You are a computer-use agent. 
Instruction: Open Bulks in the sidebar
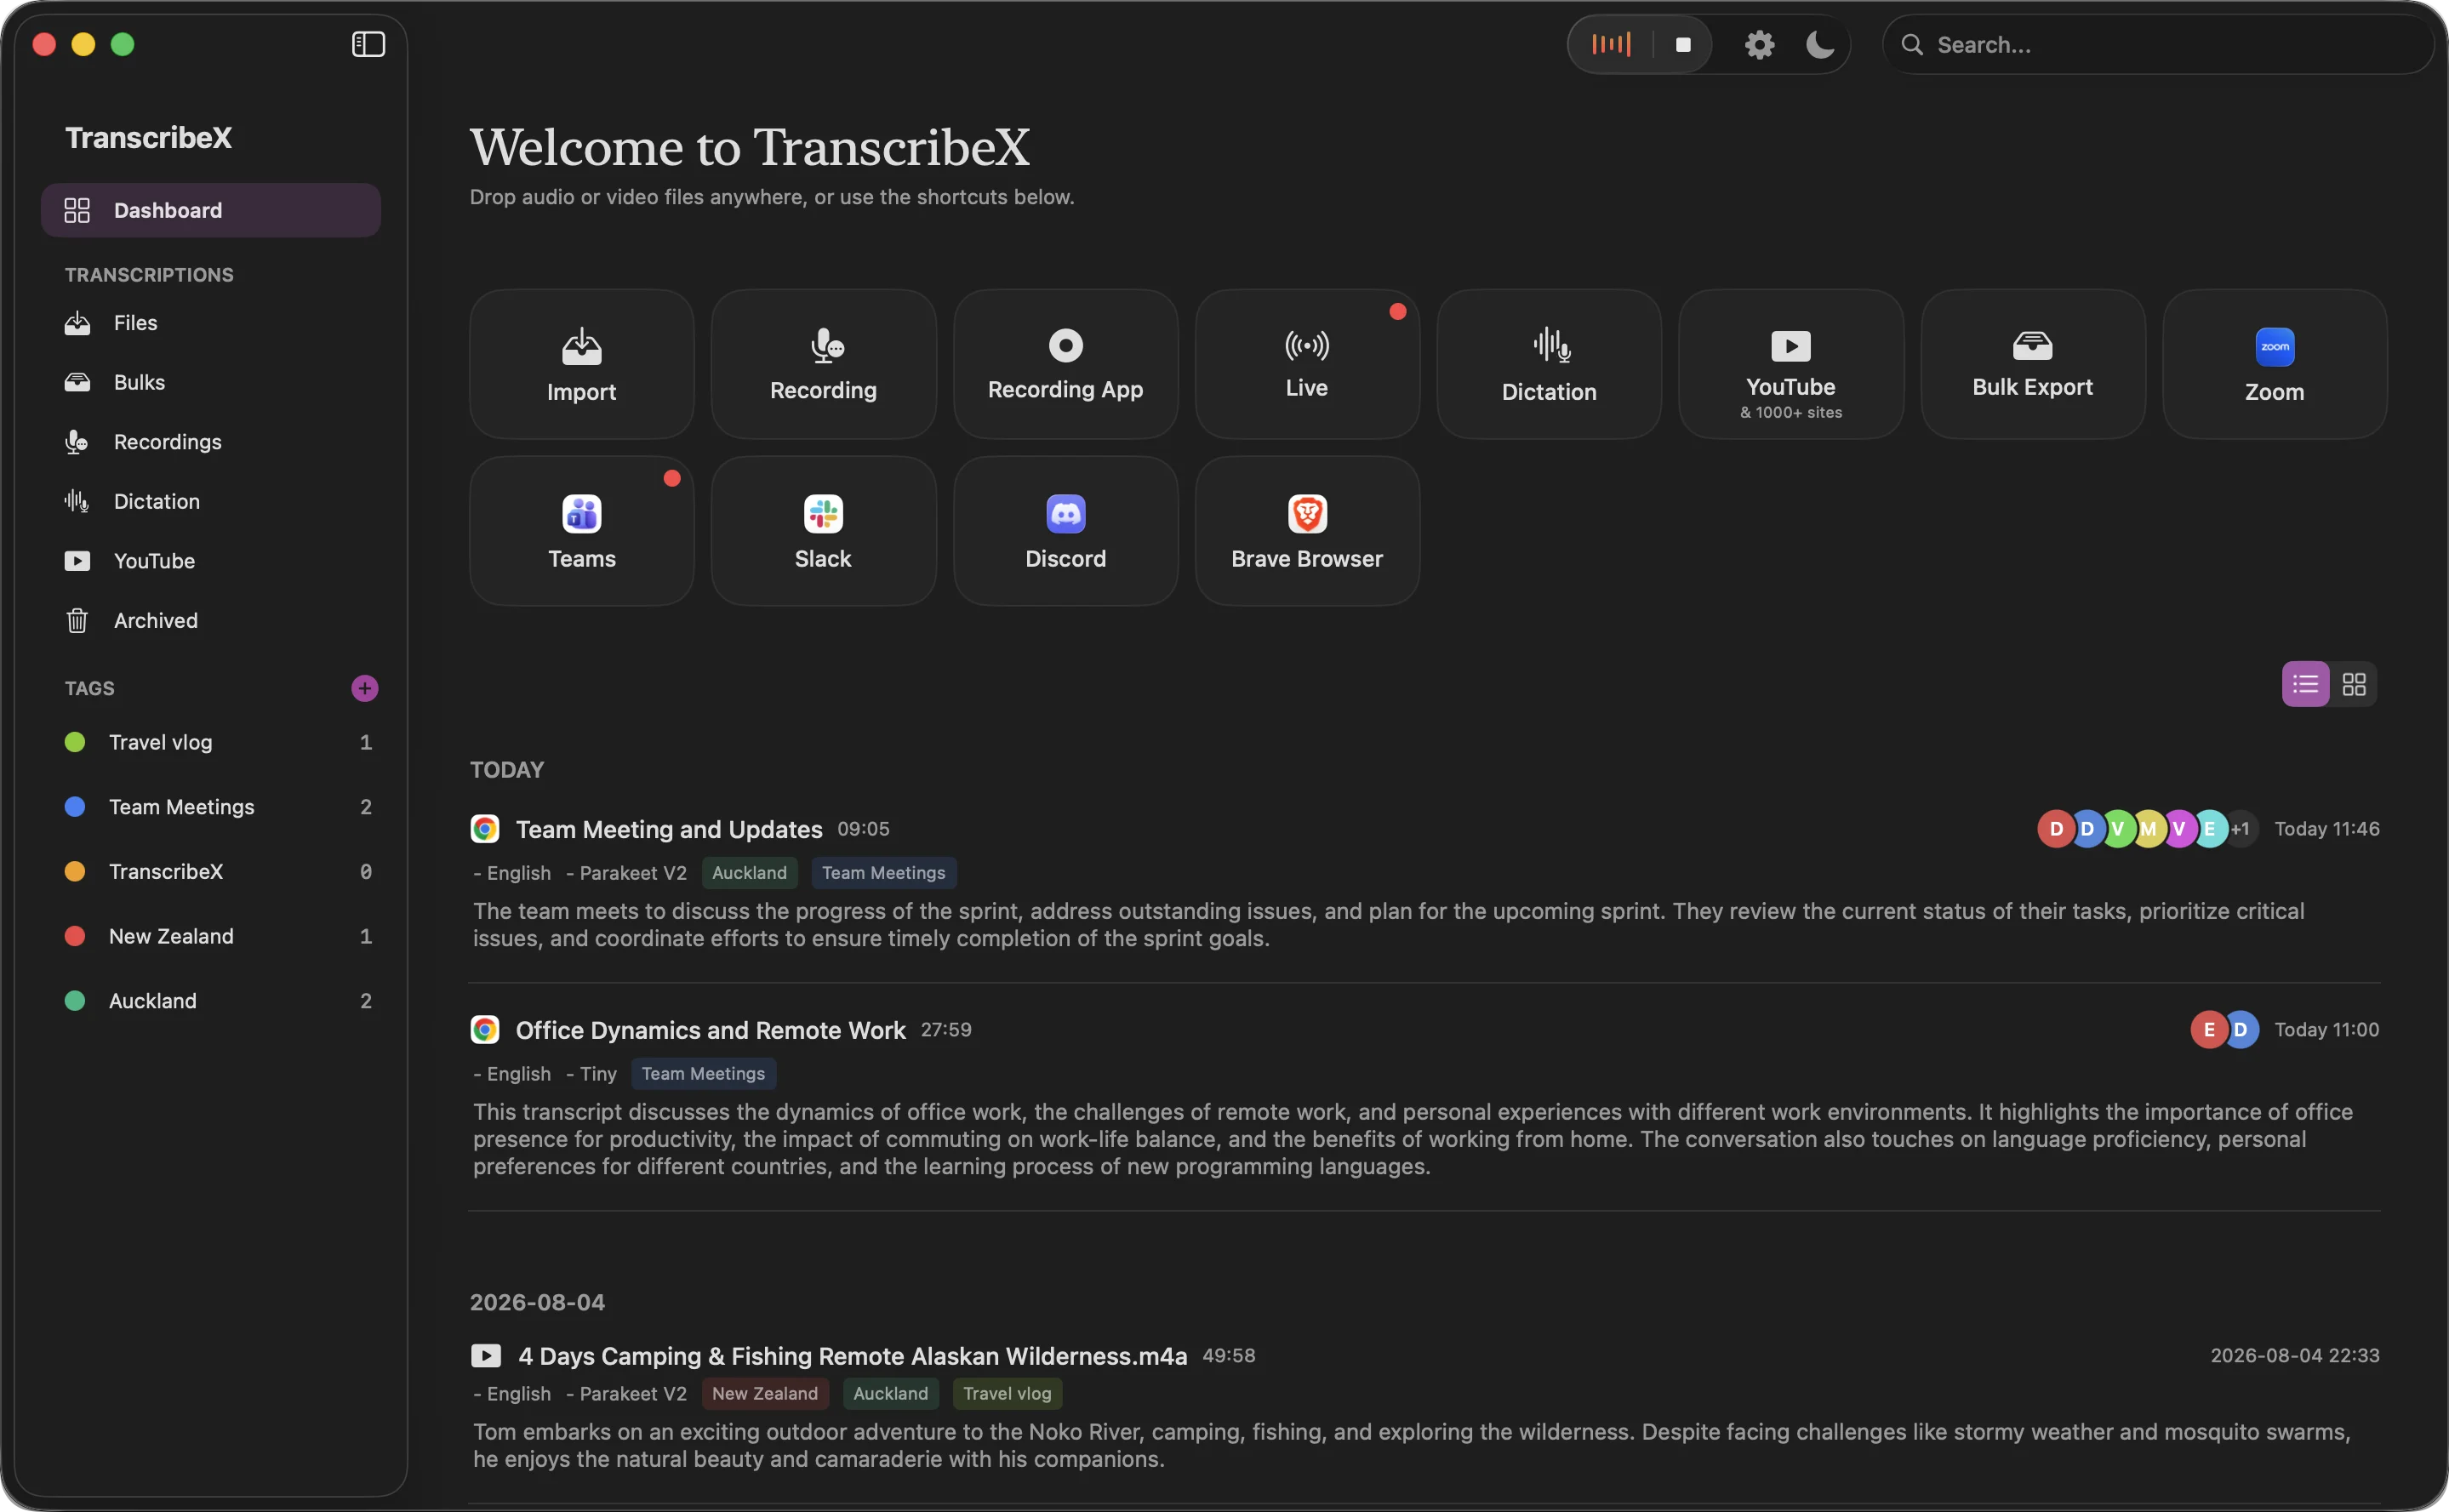coord(210,382)
